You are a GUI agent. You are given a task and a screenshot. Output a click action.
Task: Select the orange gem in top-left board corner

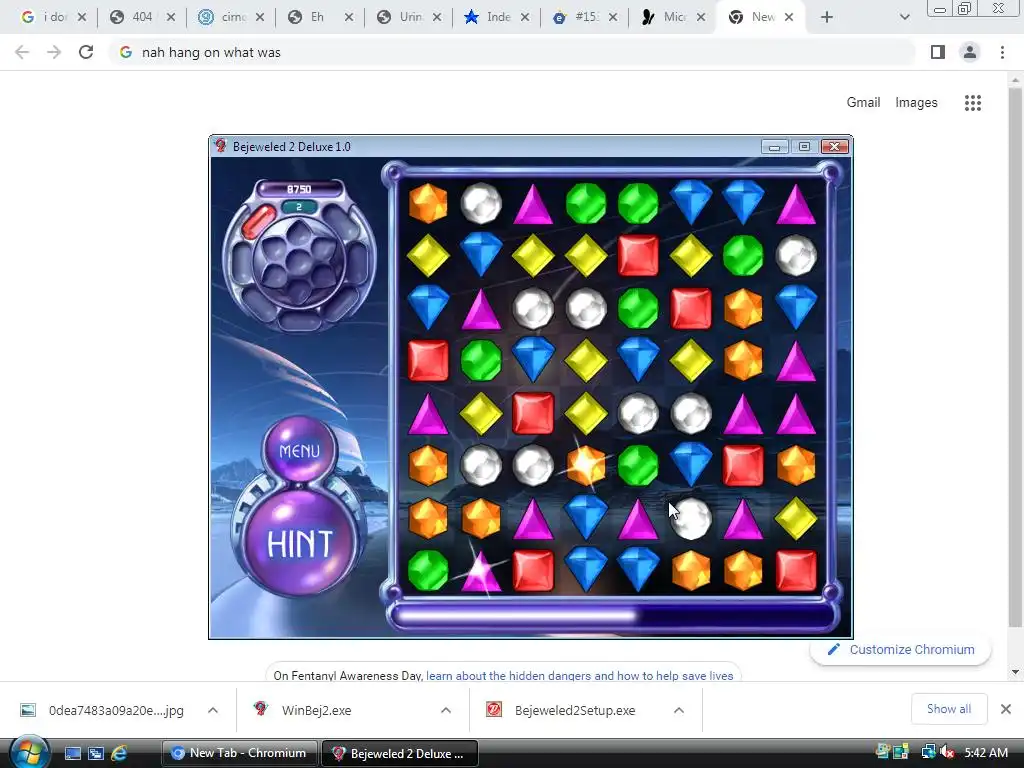[428, 203]
